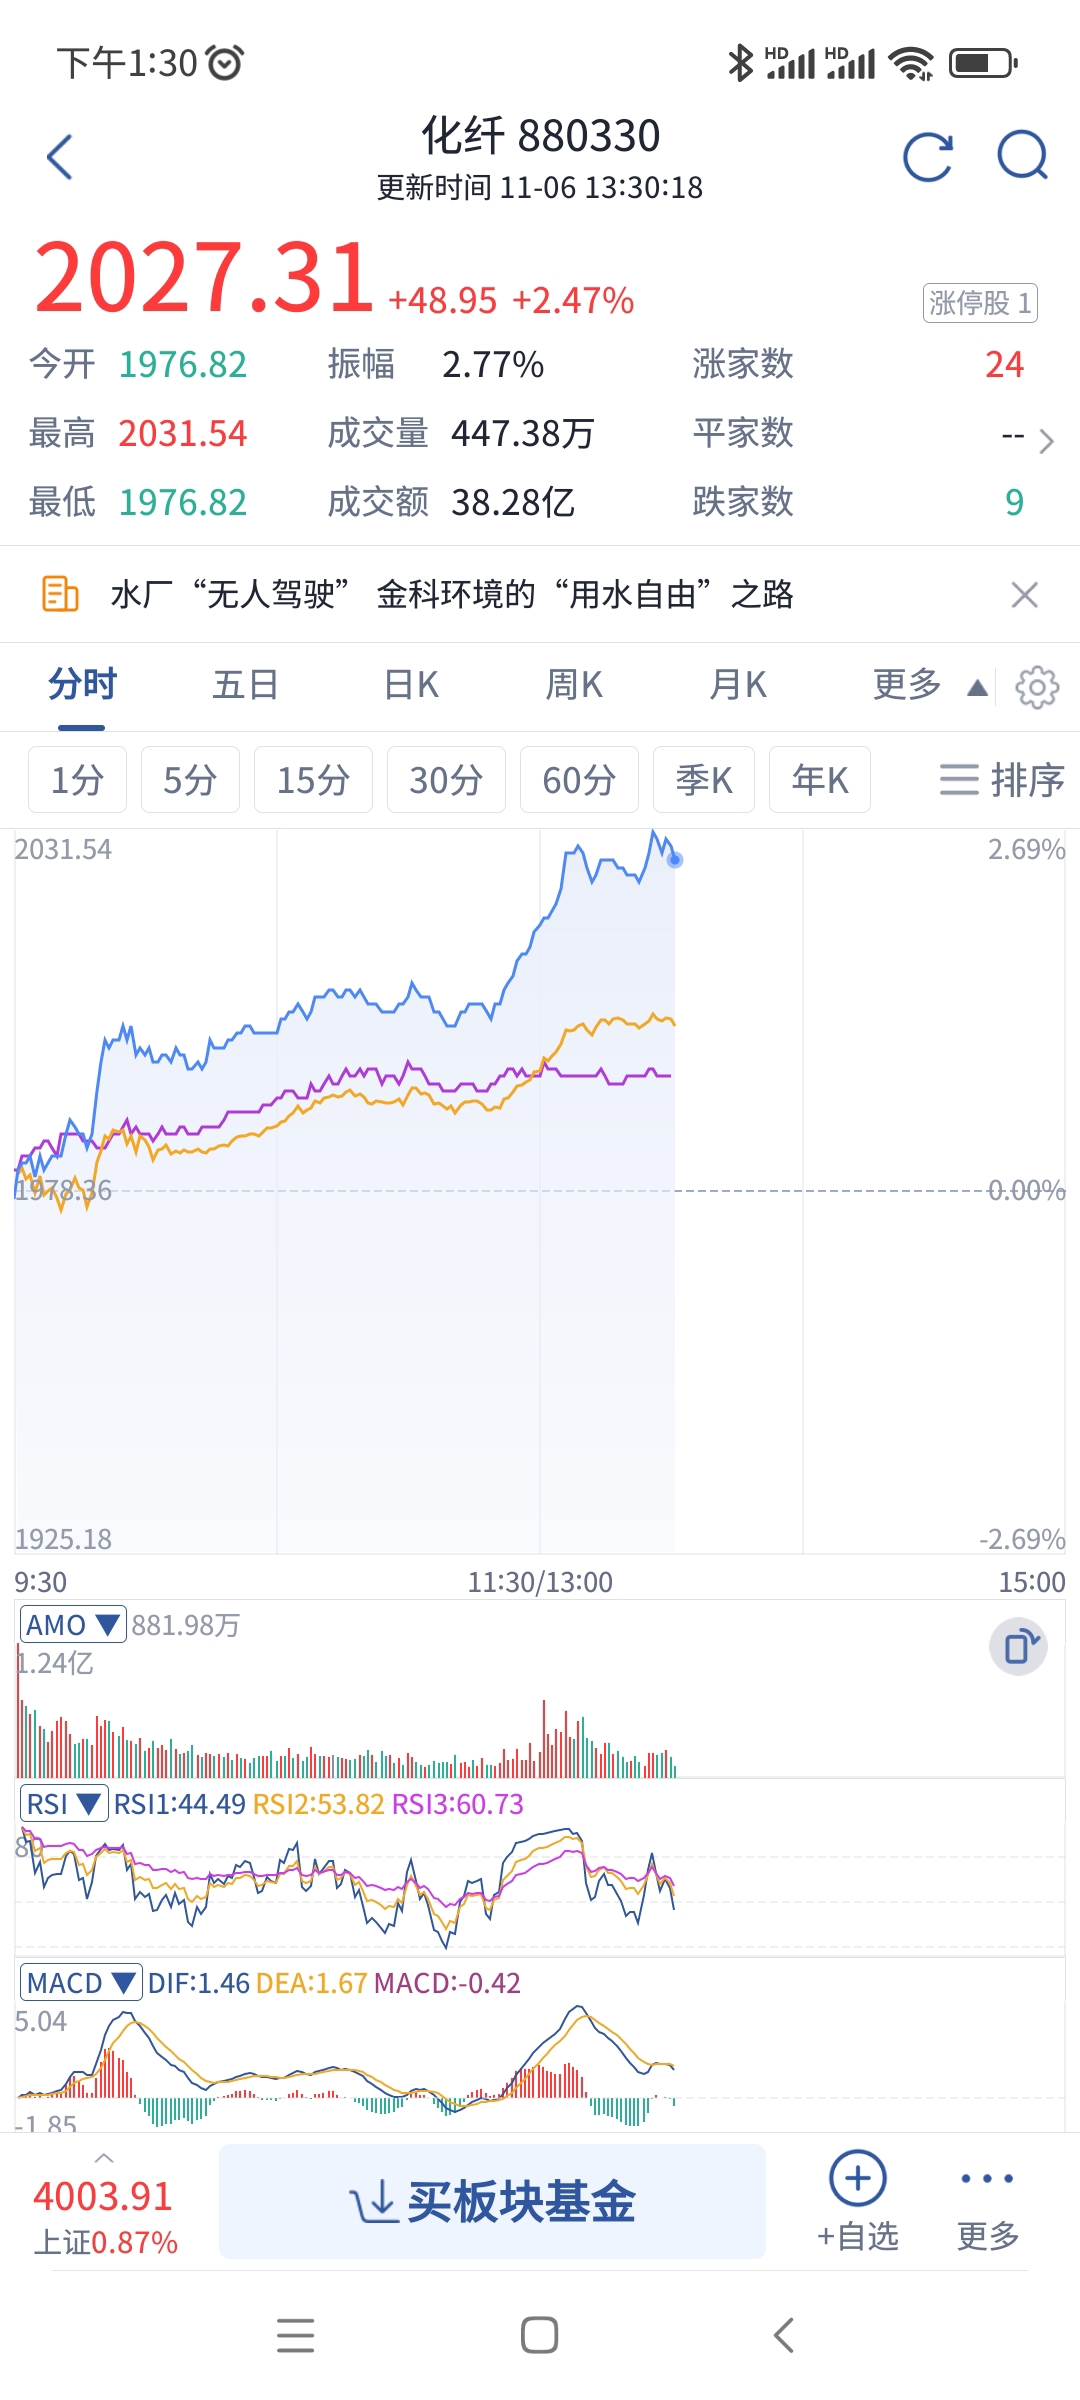Rotate chart to landscape view

tap(1018, 1646)
